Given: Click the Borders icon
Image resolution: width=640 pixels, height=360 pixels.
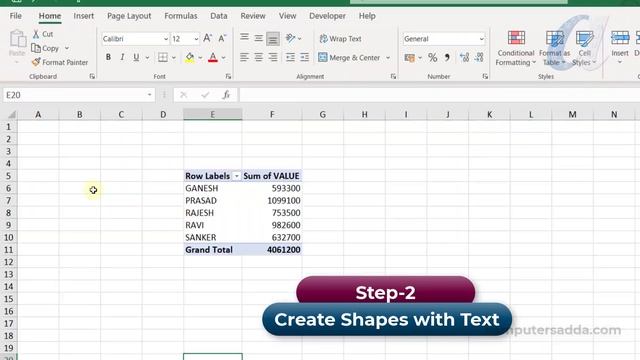Looking at the screenshot, I should [162, 58].
